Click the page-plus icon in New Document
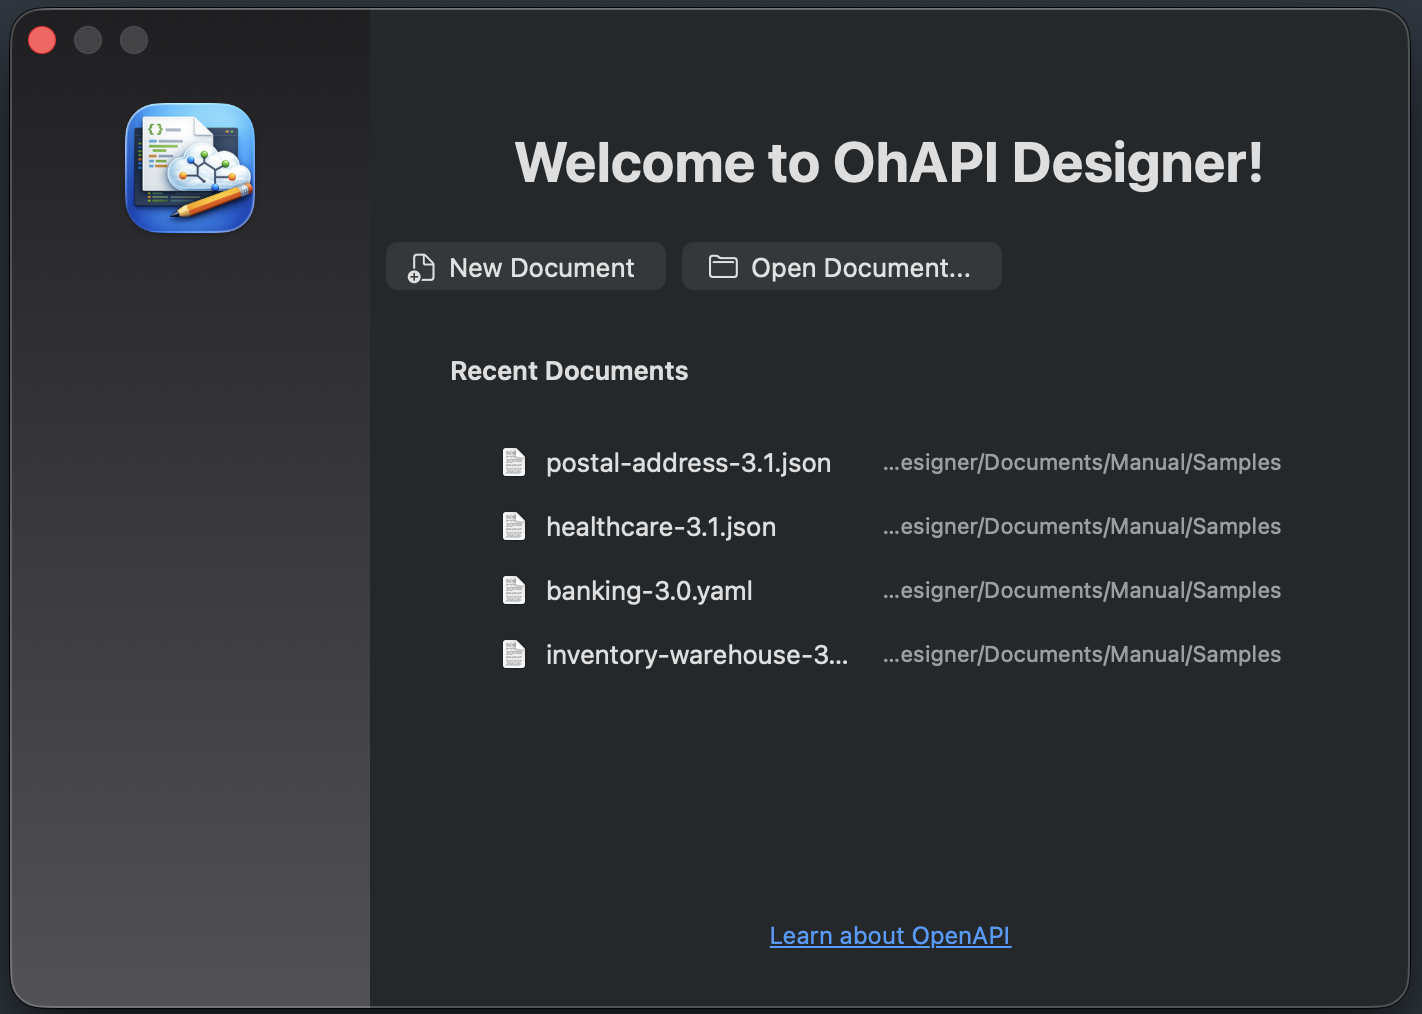1422x1014 pixels. [421, 268]
